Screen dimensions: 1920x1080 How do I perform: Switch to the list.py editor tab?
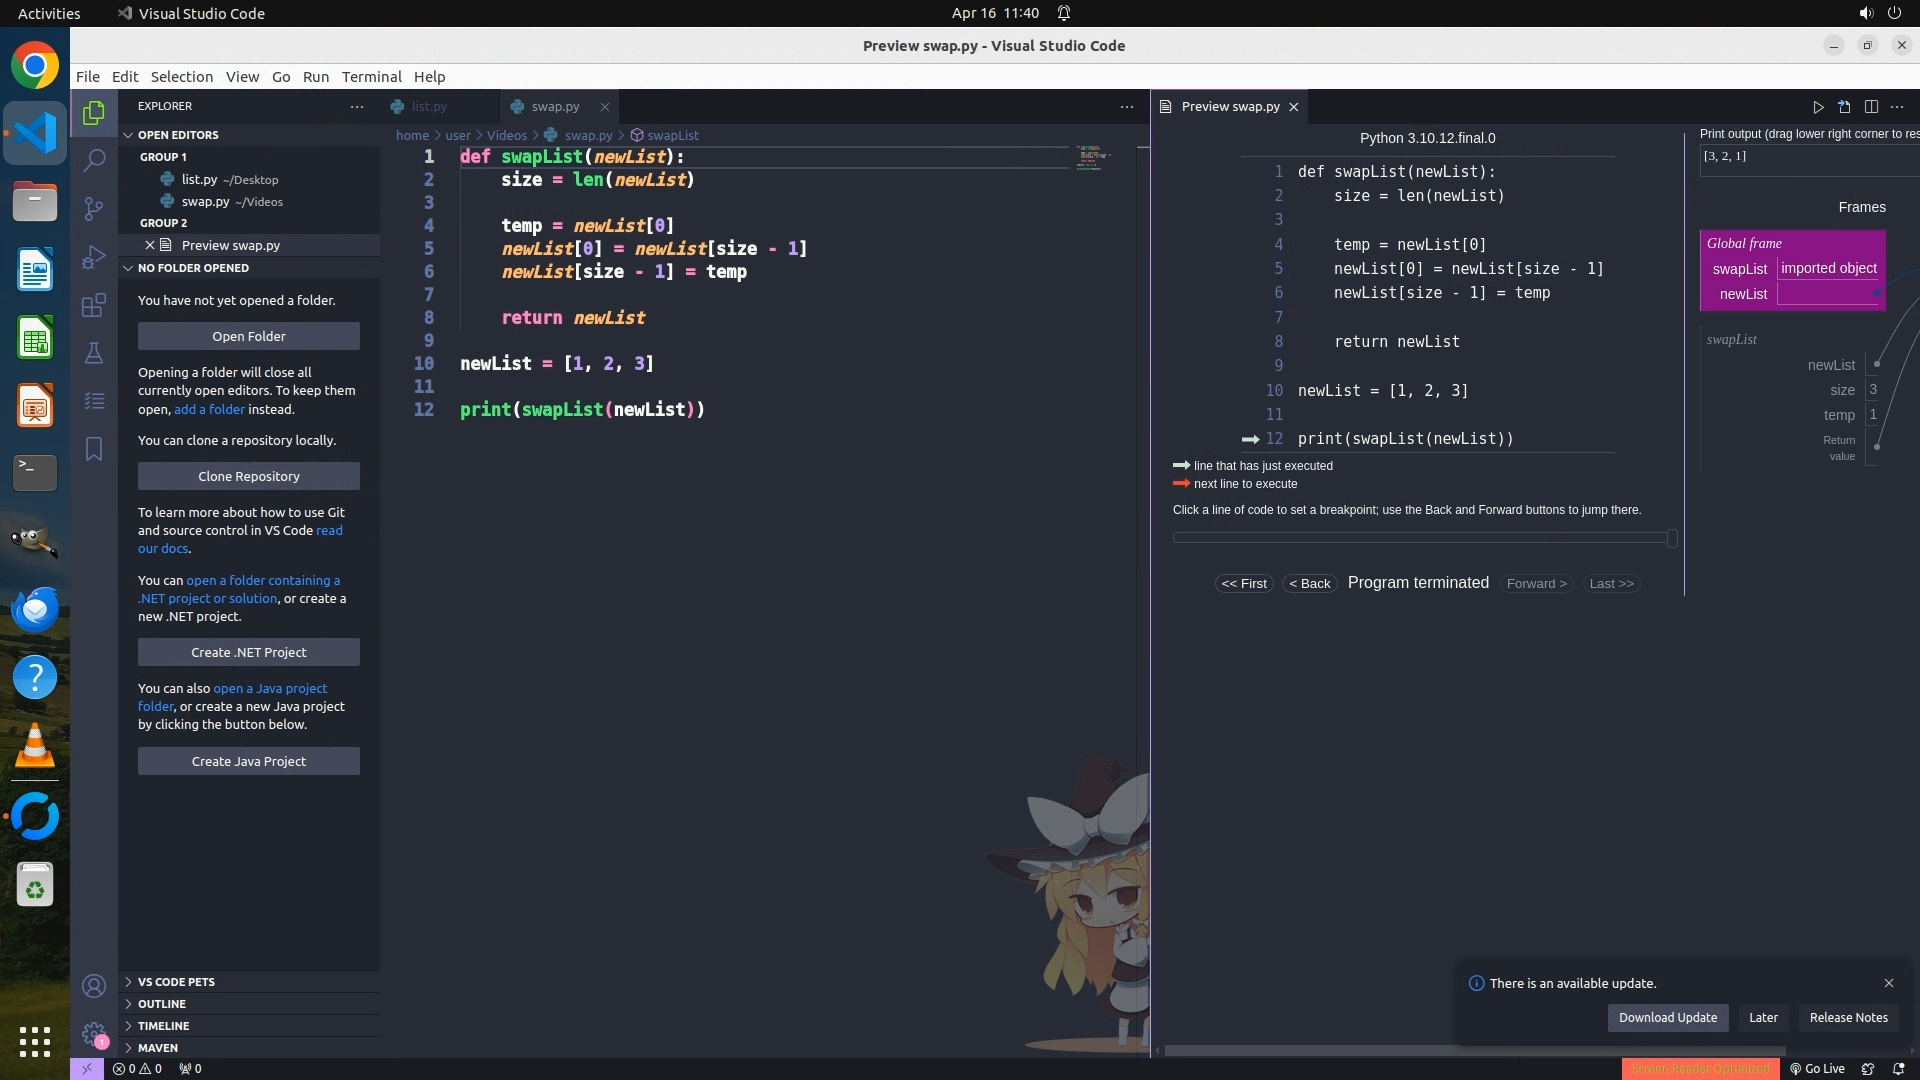pyautogui.click(x=429, y=106)
